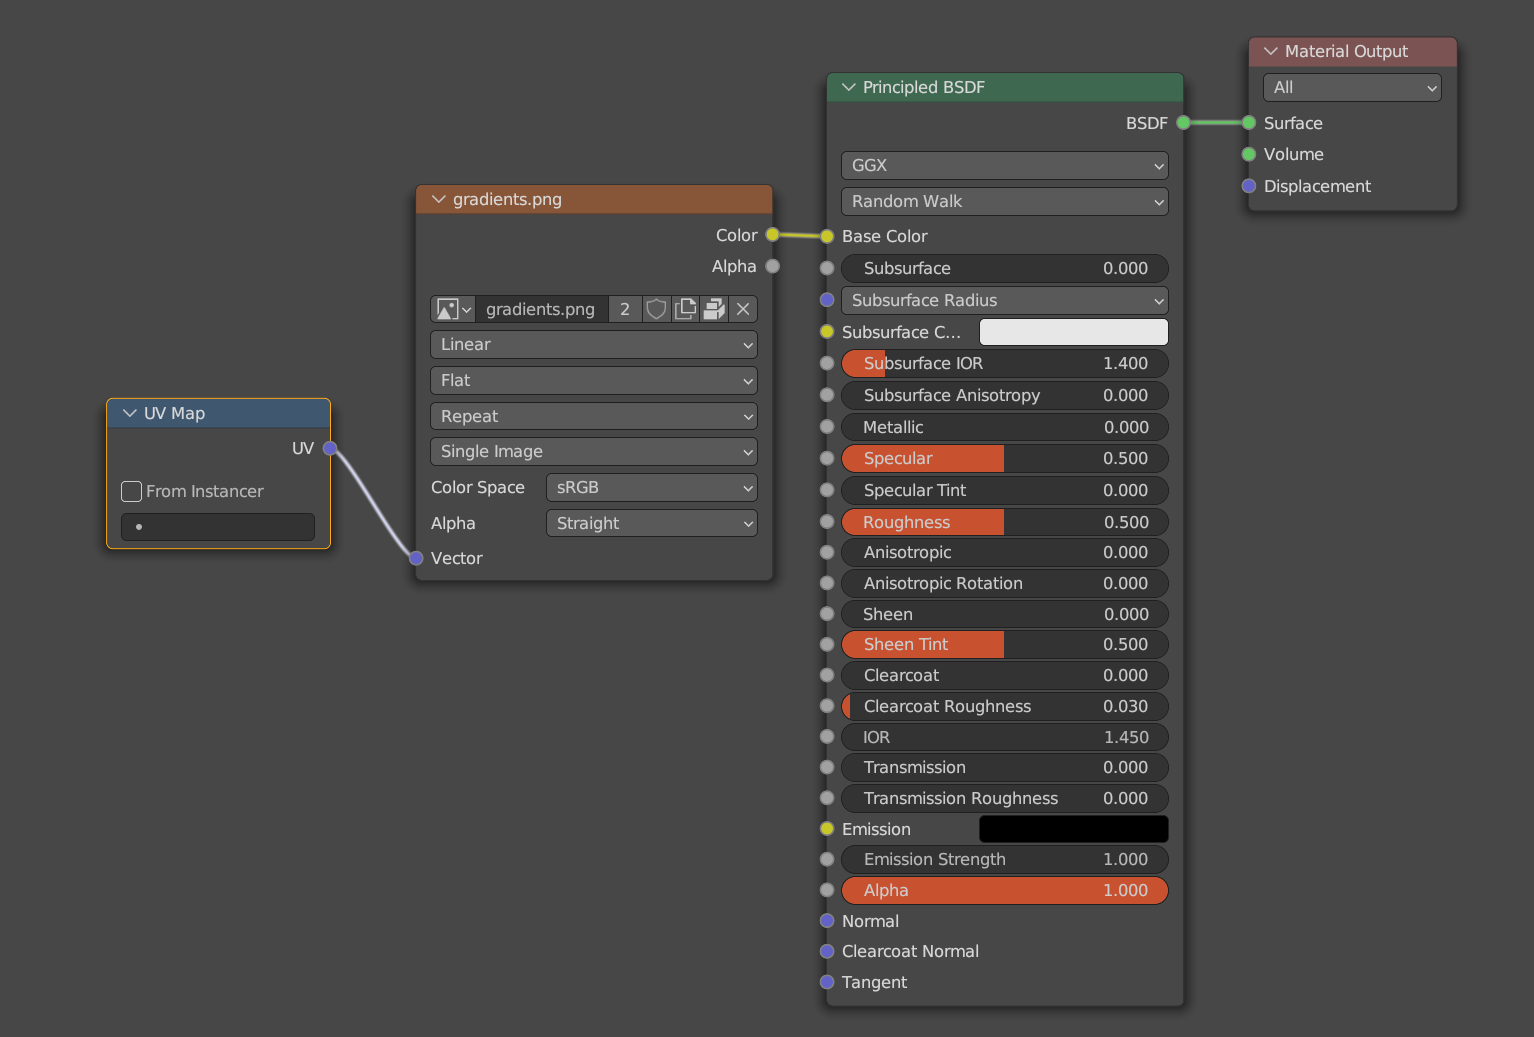Click the Anisotropic Rotation field
This screenshot has height=1037, width=1534.
[x=1005, y=583]
